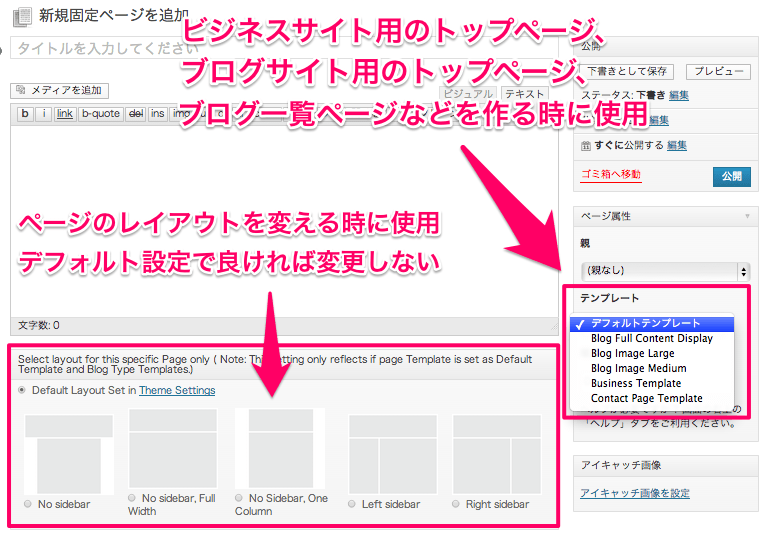Choose the One Column layout thumbnail
This screenshot has height=536, width=765.
coord(280,449)
